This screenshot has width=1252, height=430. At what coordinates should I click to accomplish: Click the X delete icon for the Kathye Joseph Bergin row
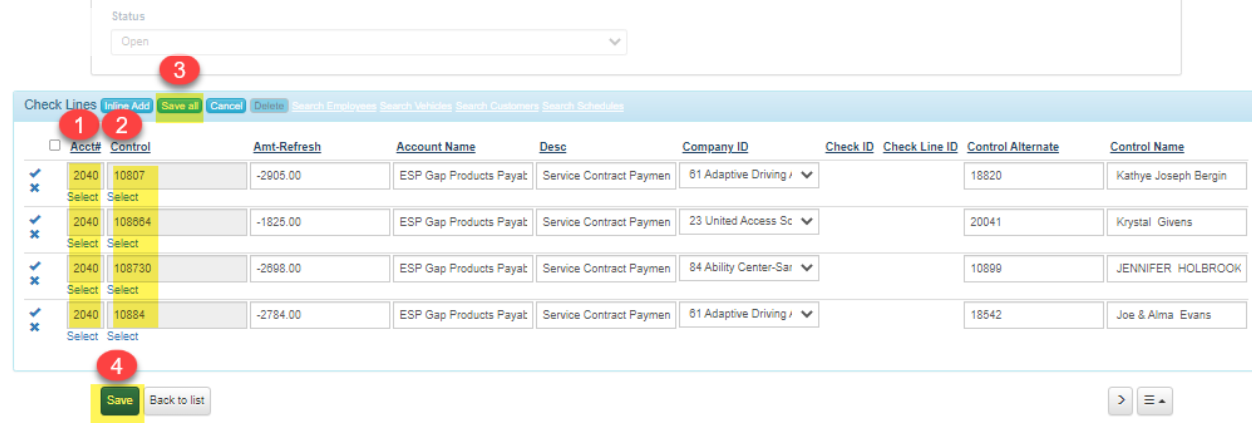click(x=35, y=188)
